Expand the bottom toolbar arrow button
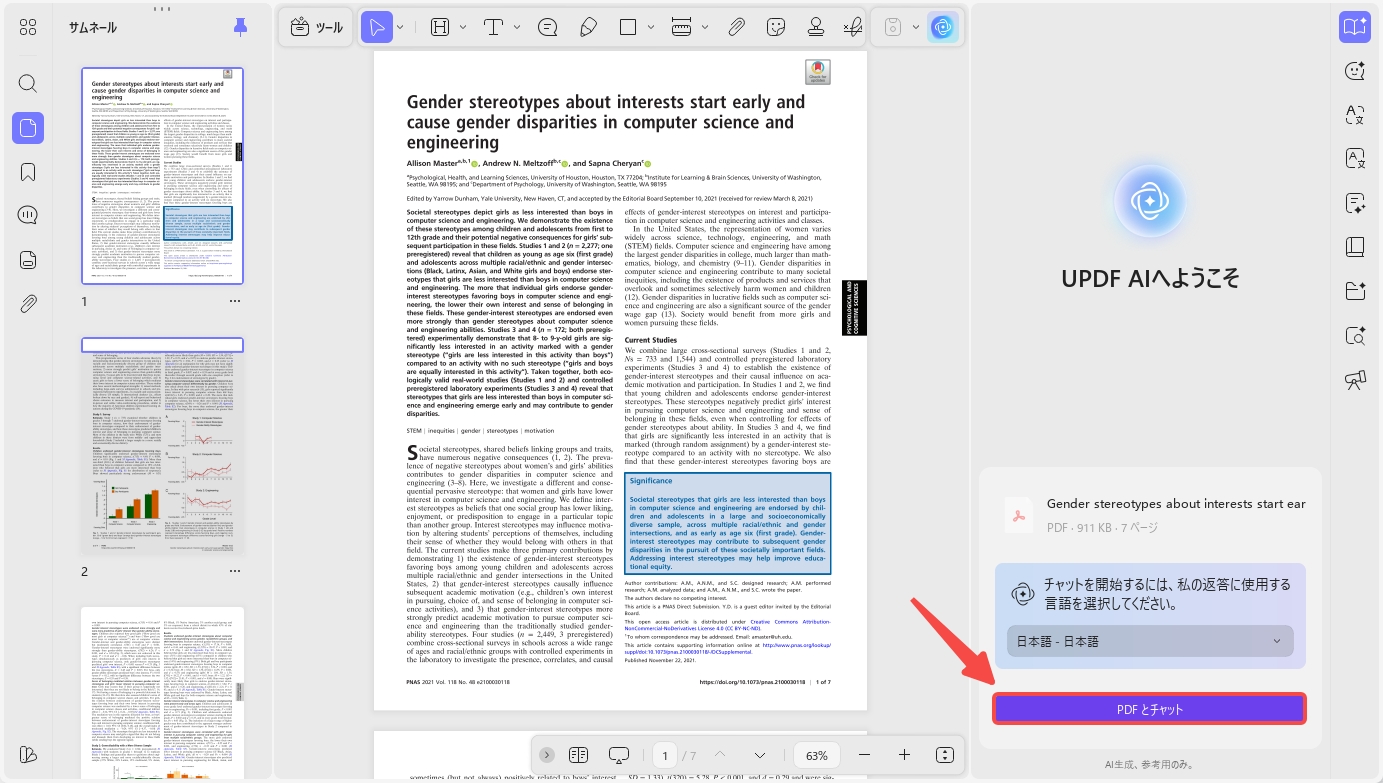This screenshot has height=783, width=1383. (x=547, y=755)
